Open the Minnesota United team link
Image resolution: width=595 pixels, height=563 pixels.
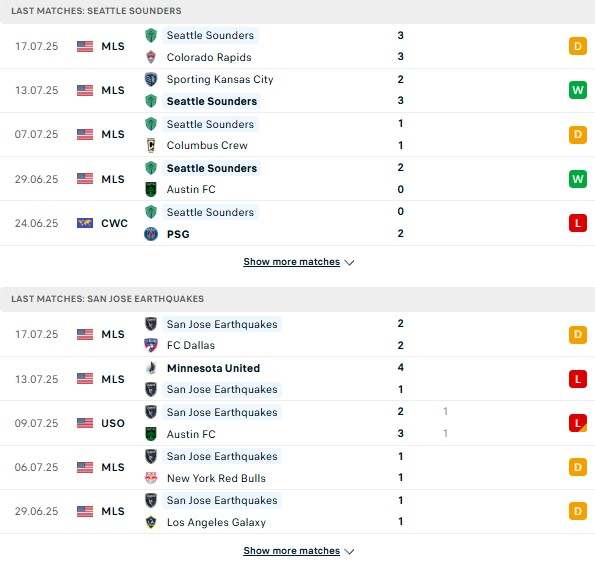point(213,368)
